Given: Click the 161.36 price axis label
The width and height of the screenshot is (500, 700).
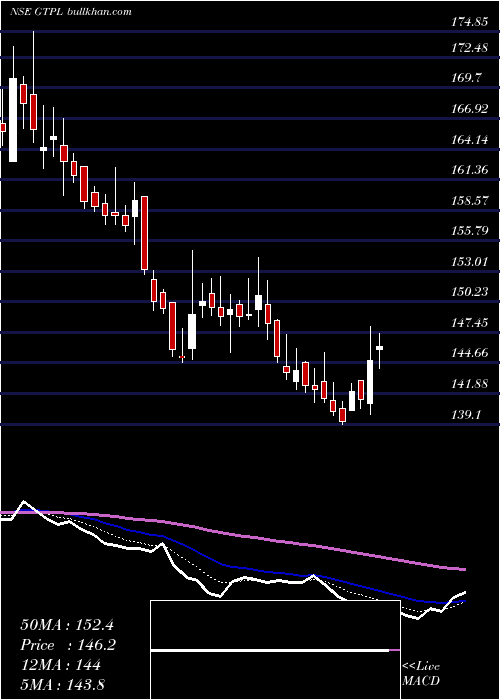Looking at the screenshot, I should 469,170.
